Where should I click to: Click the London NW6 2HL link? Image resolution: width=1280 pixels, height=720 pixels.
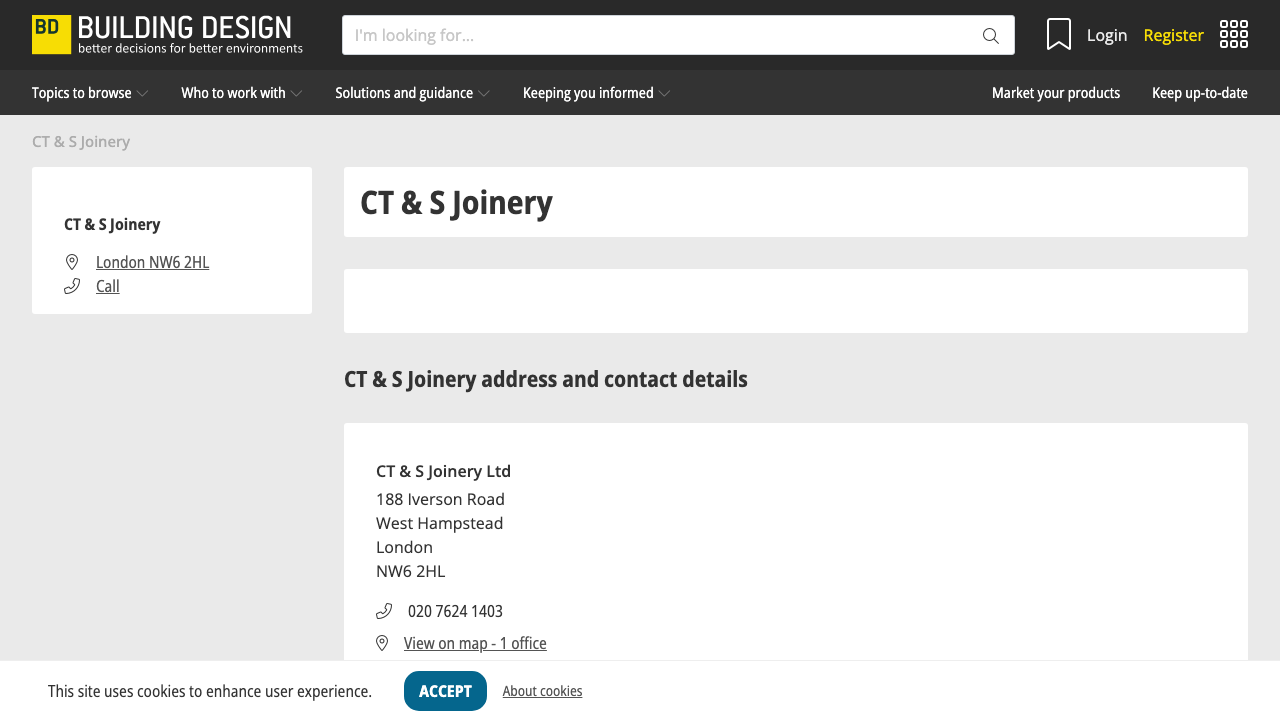152,261
